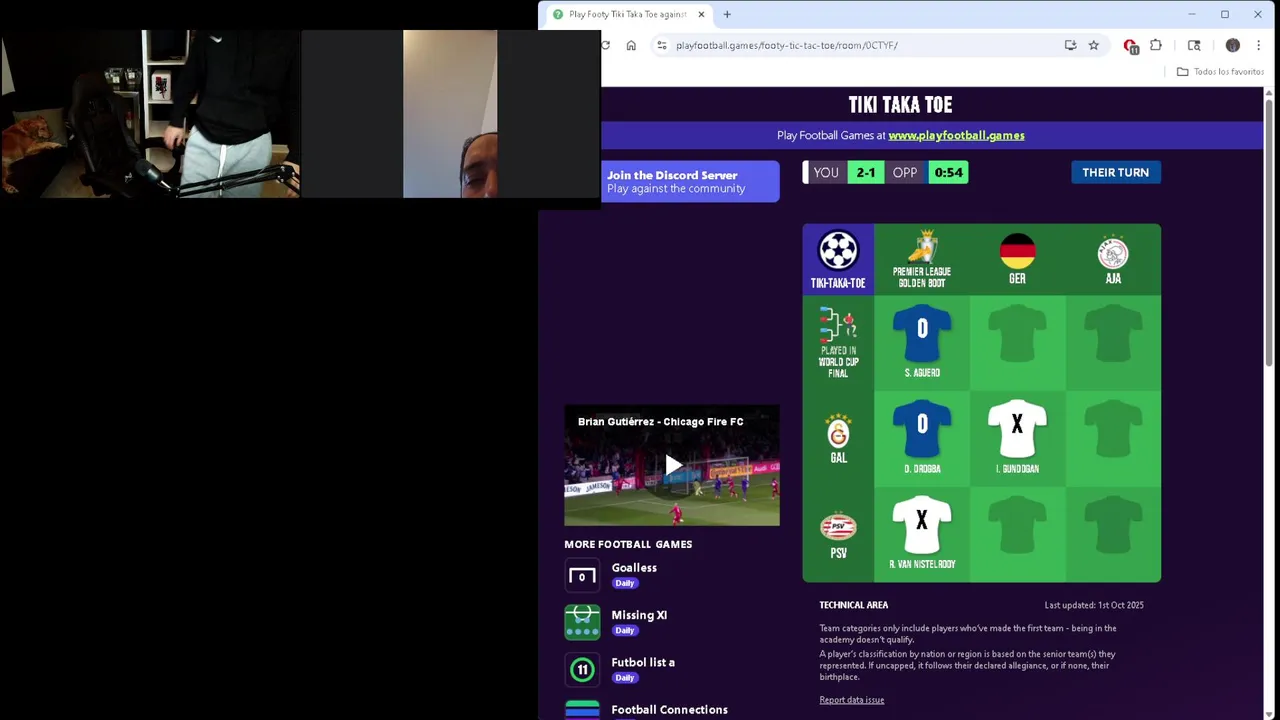
Task: Reload the browser page
Action: click(605, 45)
